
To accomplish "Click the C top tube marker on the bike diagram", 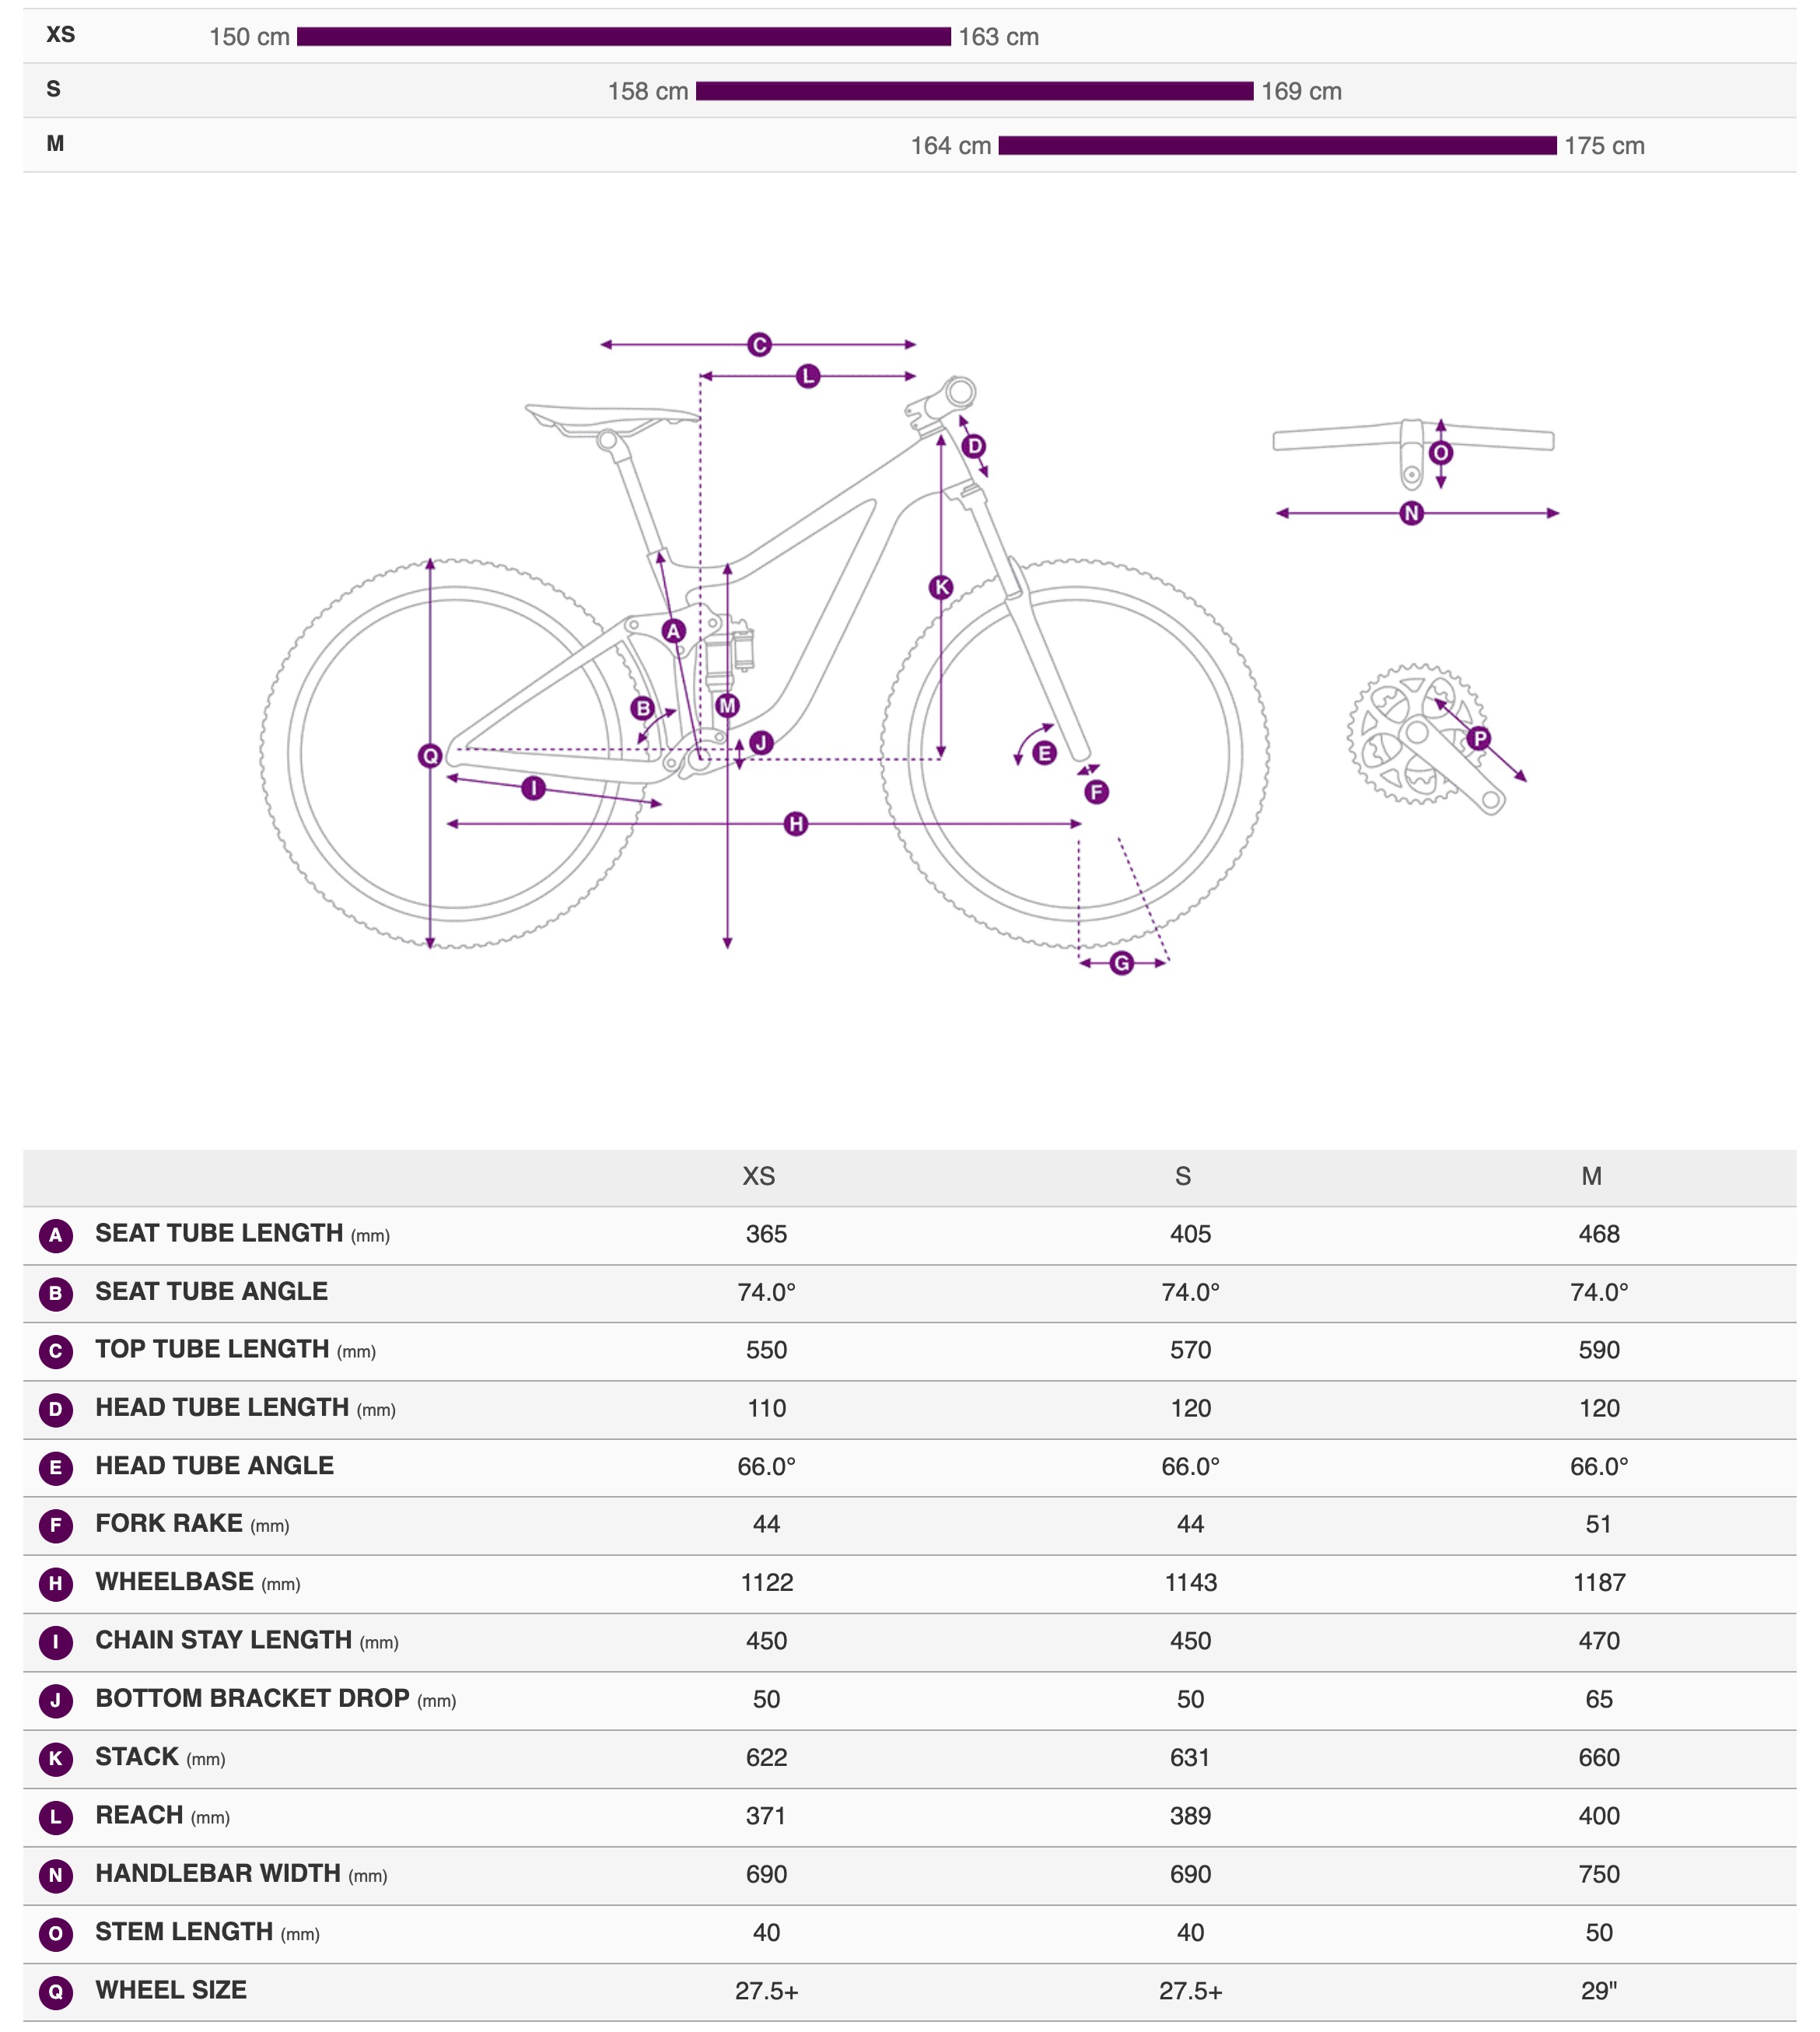I will (x=759, y=345).
